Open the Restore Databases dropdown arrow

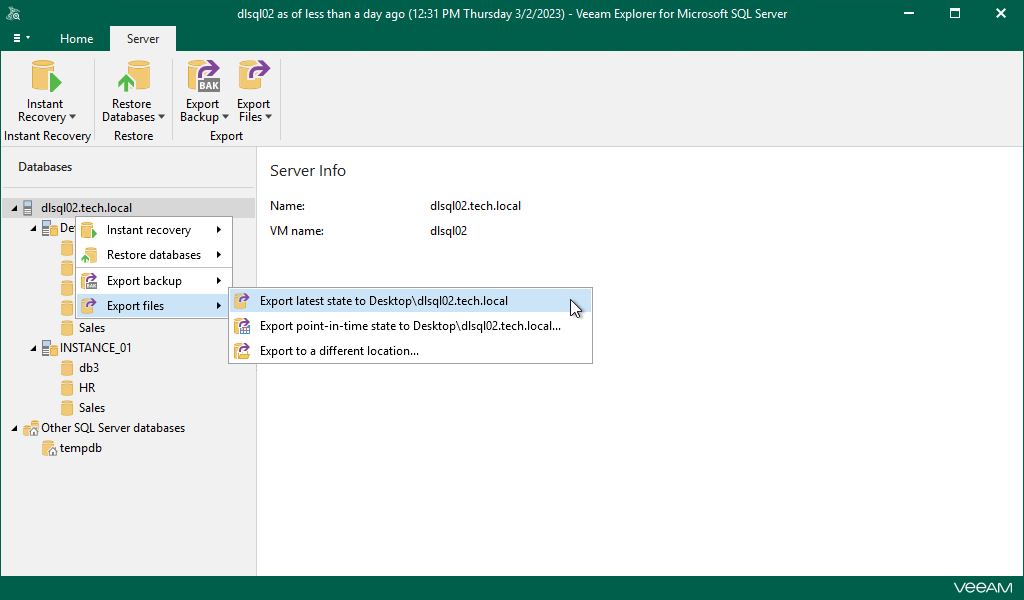point(161,117)
